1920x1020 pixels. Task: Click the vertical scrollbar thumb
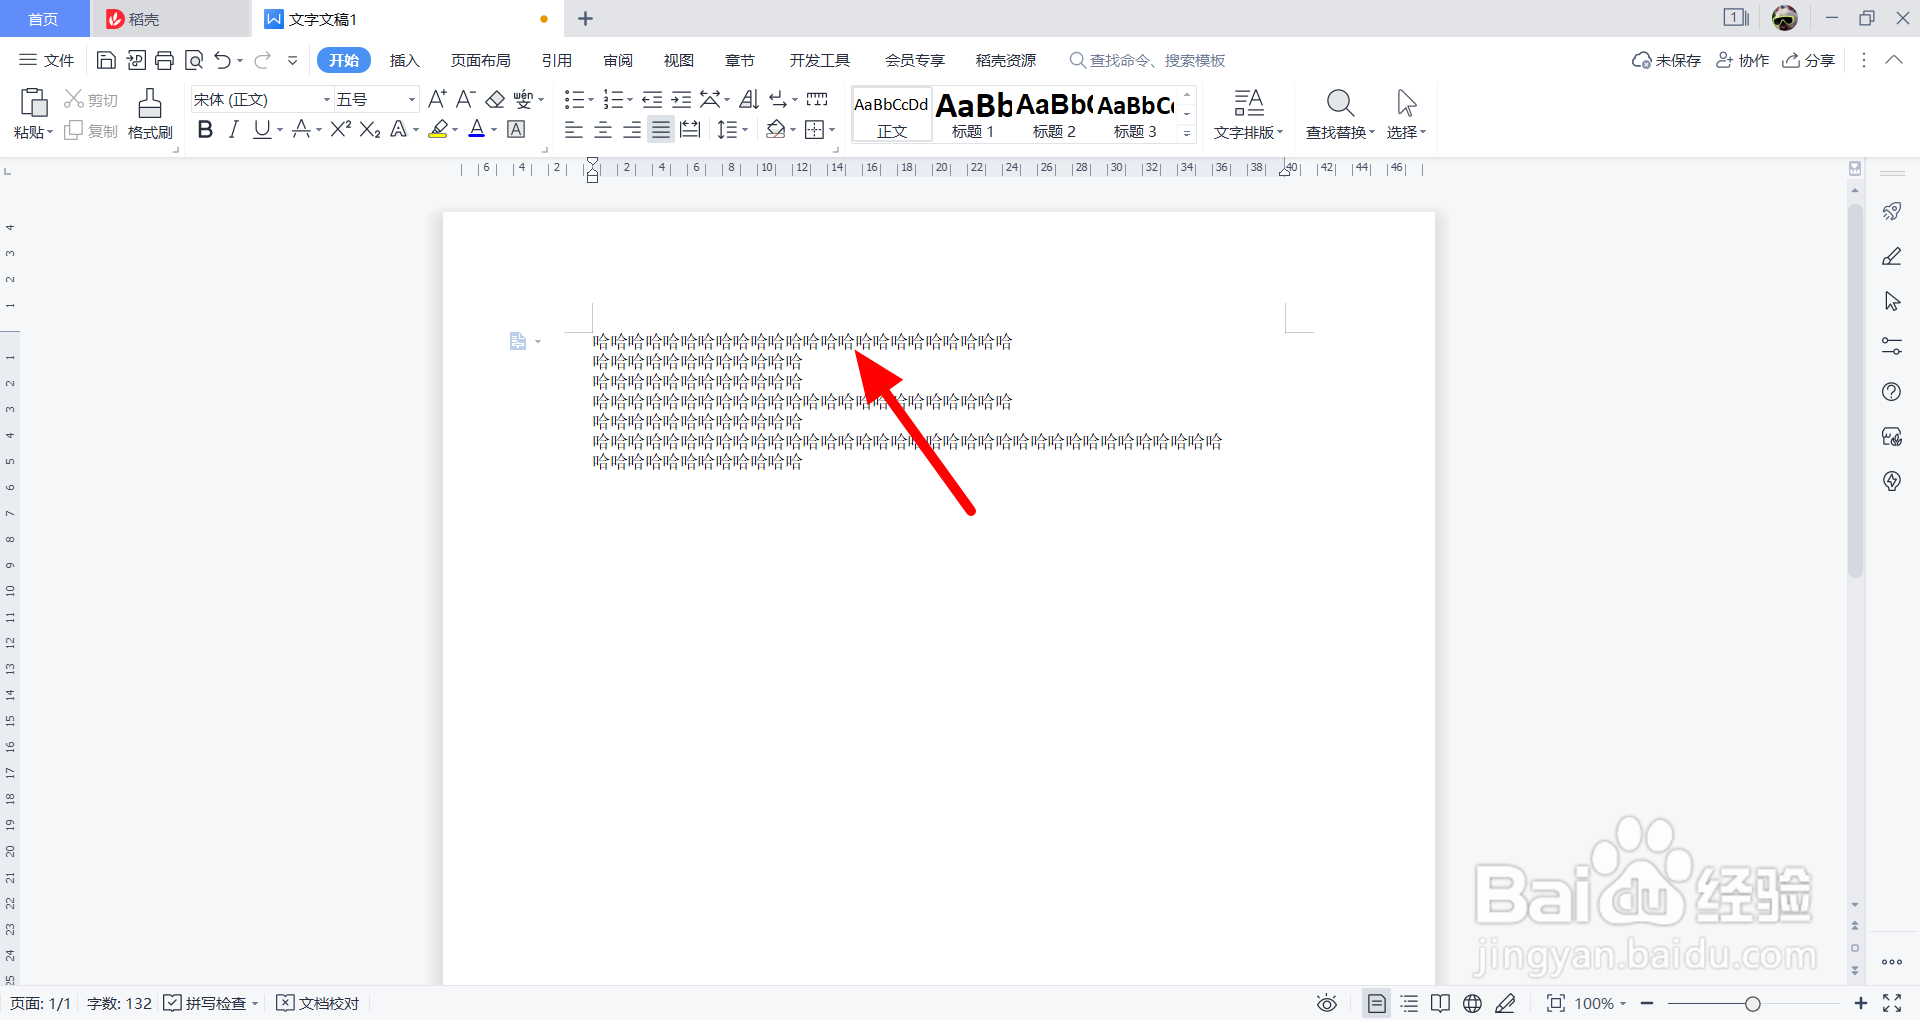(1855, 392)
